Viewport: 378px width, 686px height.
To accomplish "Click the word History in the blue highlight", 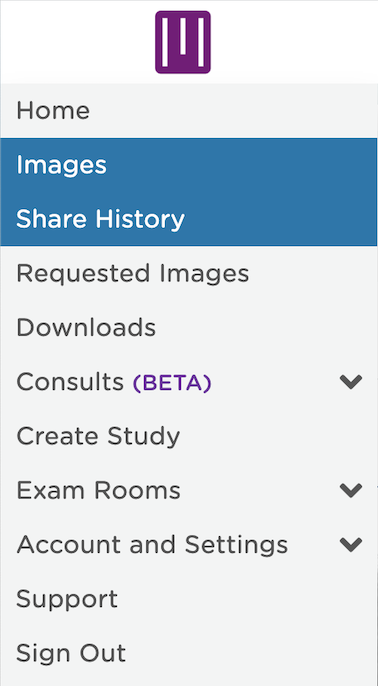I will click(140, 219).
